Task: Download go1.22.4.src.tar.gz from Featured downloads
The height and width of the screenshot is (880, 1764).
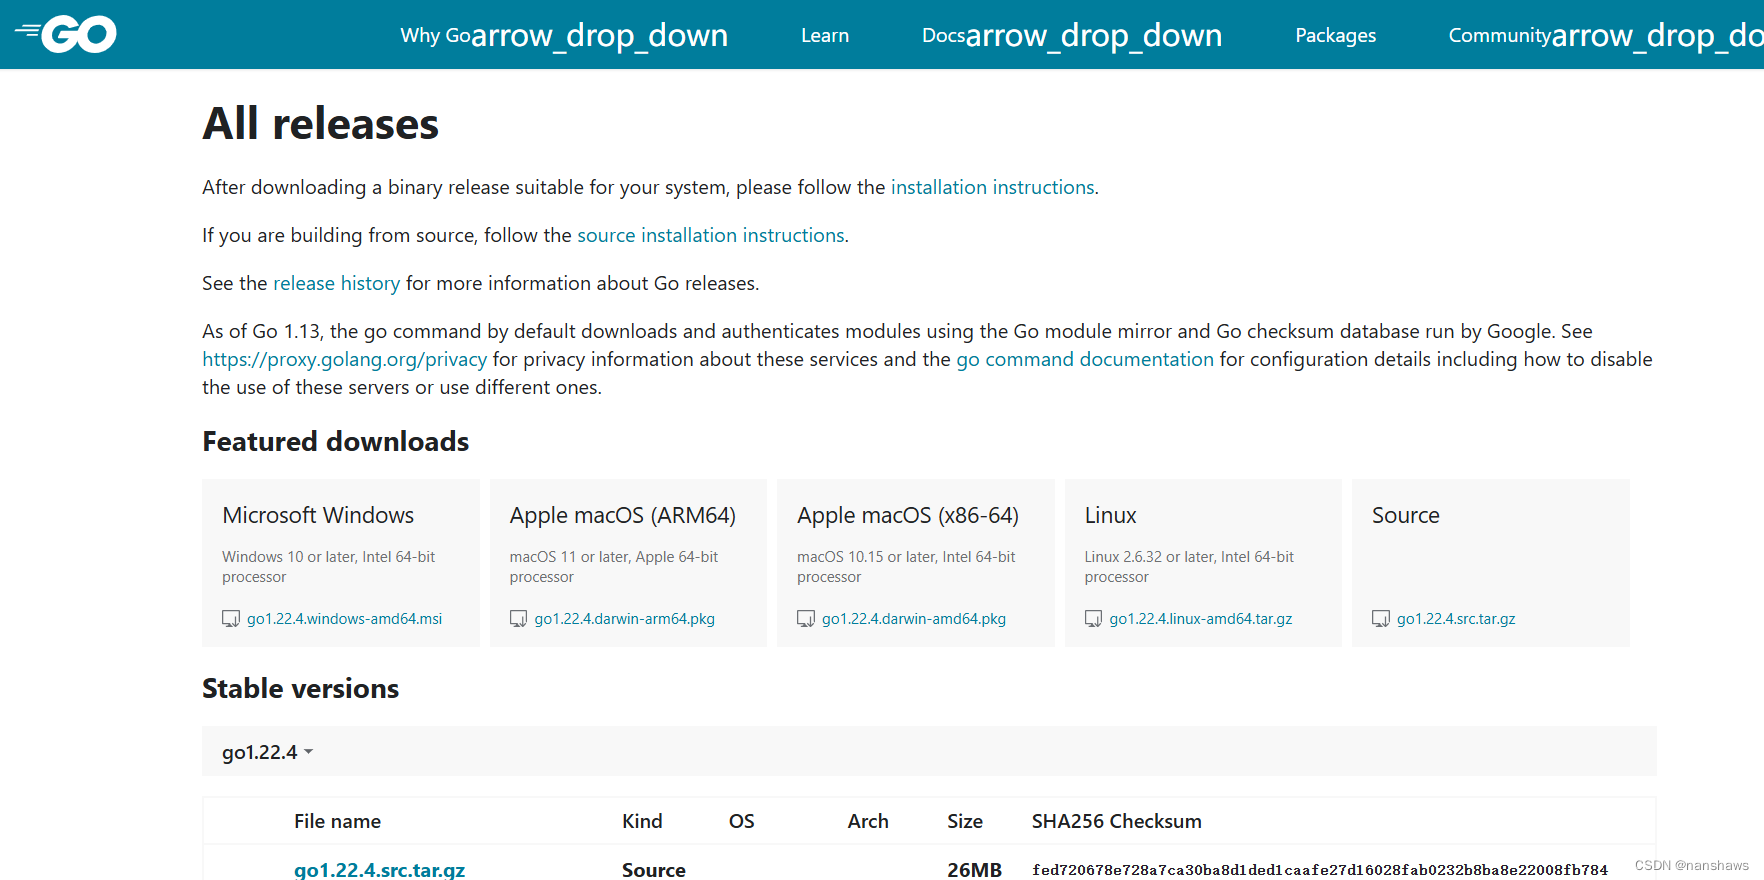Action: pyautogui.click(x=1456, y=619)
